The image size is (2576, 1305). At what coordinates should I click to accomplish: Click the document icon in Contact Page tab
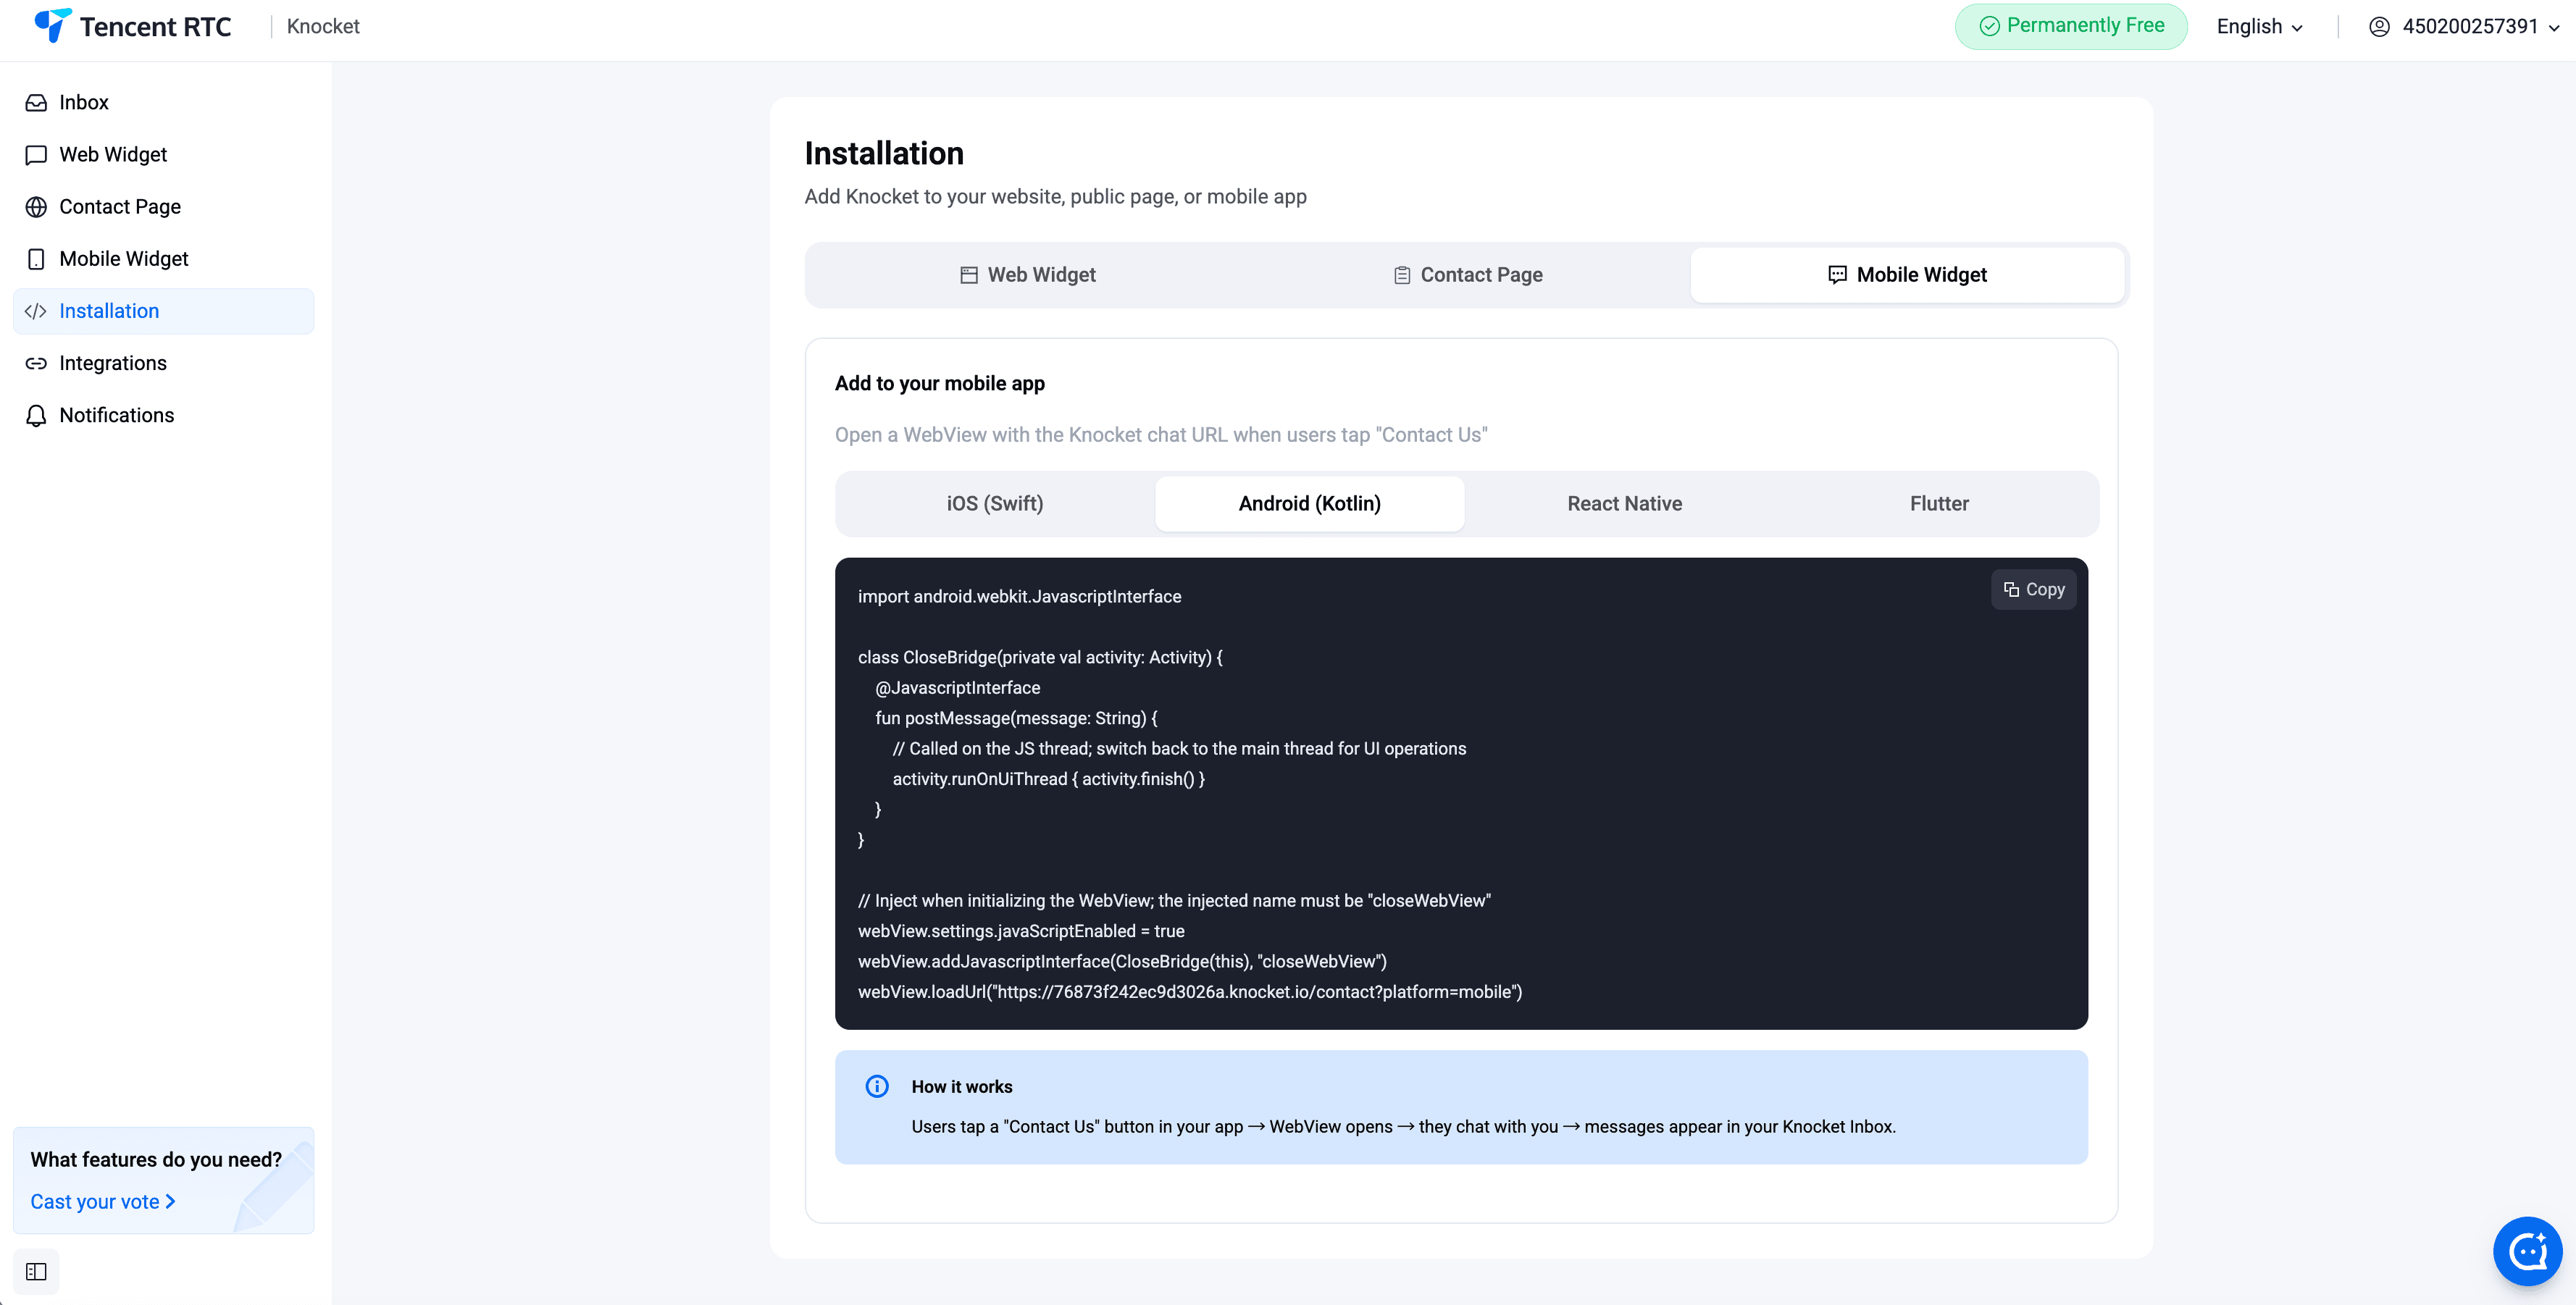pyautogui.click(x=1402, y=275)
